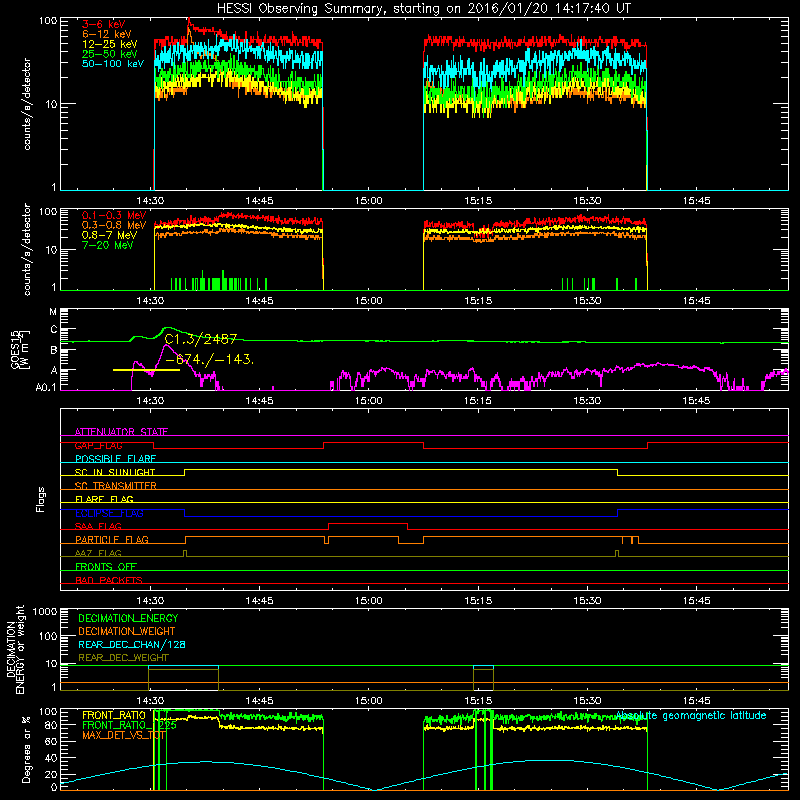The width and height of the screenshot is (800, 800).
Task: Click the FLARE_FLAG label
Action: pos(104,499)
